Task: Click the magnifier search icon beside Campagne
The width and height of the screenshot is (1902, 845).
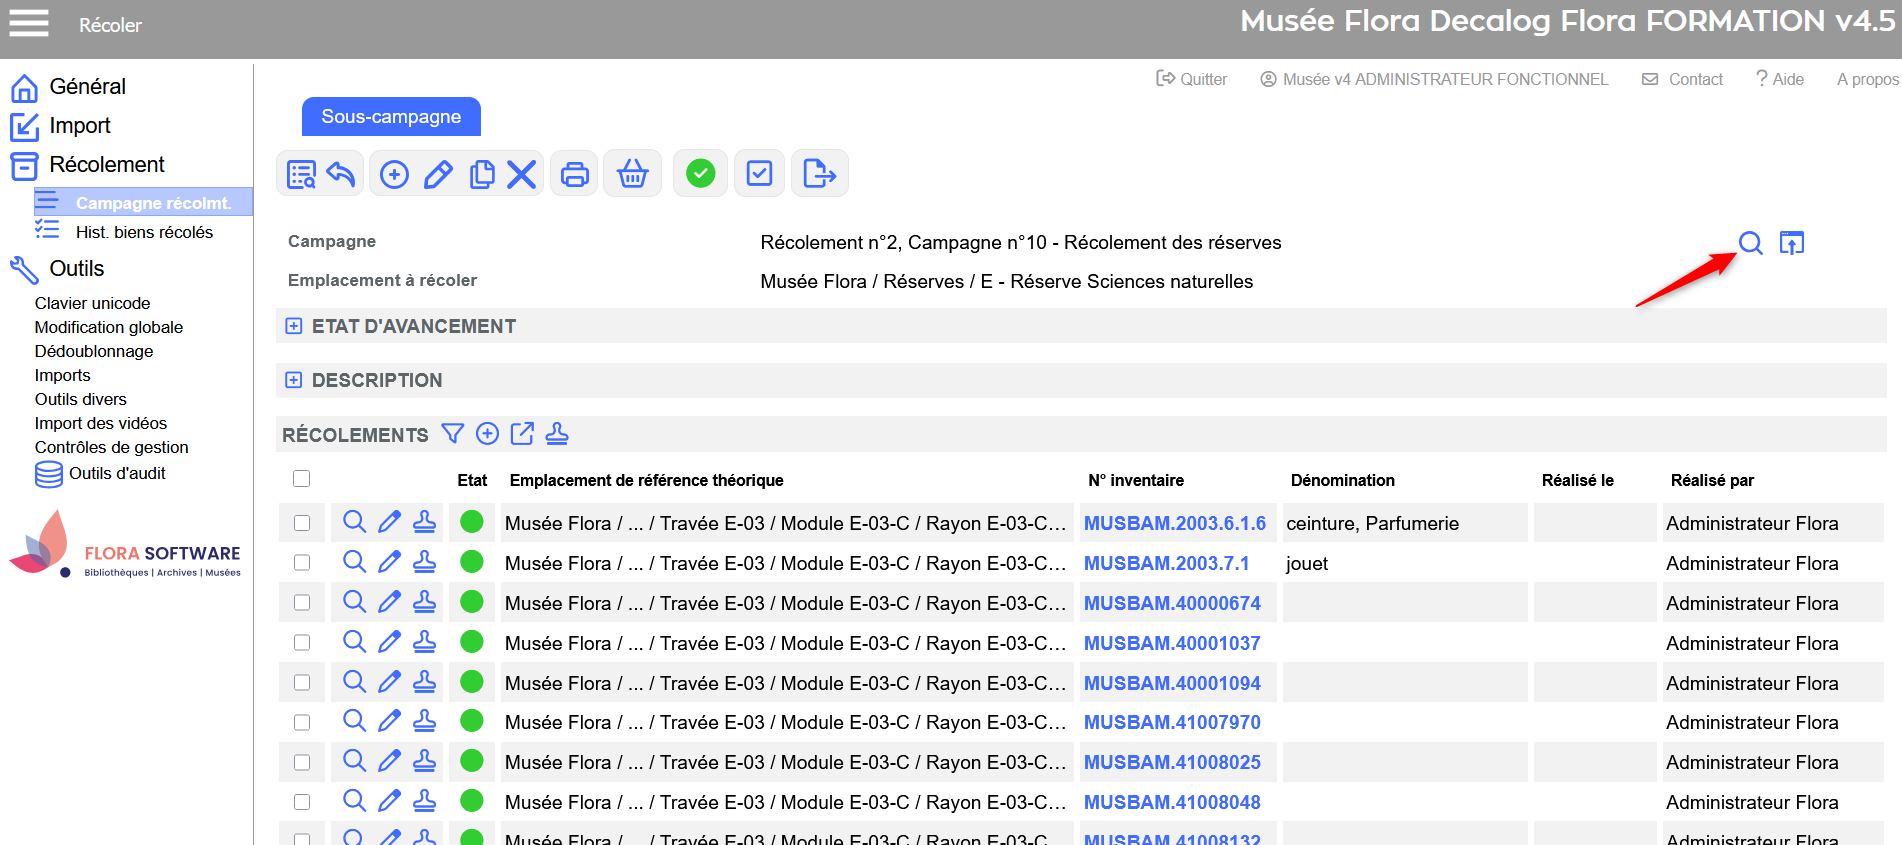Action: coord(1750,243)
